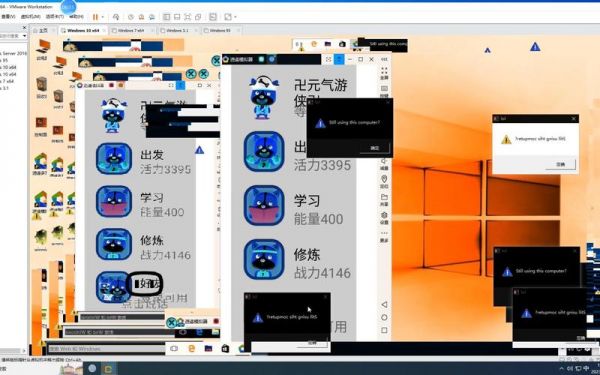Image resolution: width=600 pixels, height=375 pixels.
Task: Click the Android recent apps square button
Action: (x=384, y=330)
